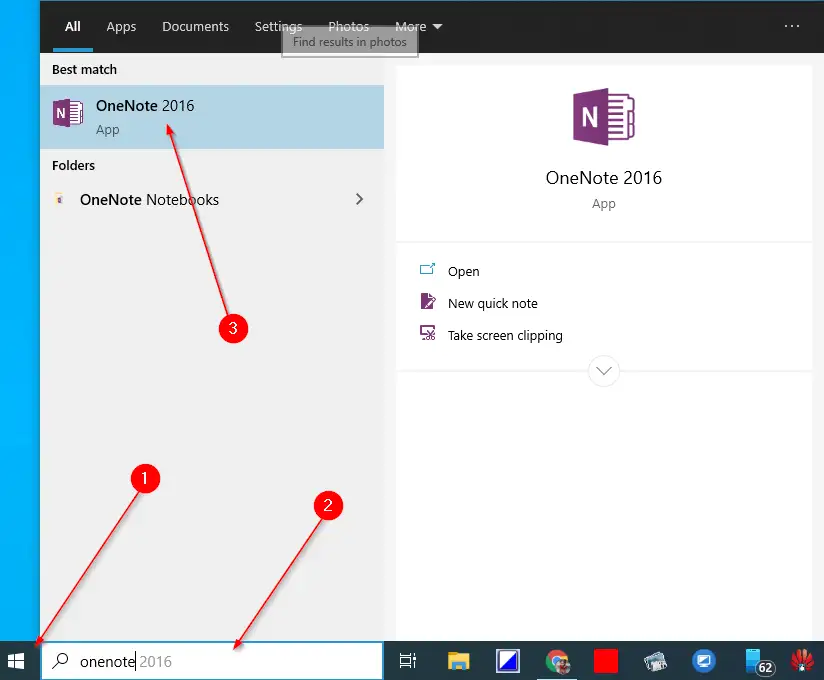Screen dimensions: 824x680
Task: Open the blue circular monitor app on taskbar
Action: pyautogui.click(x=704, y=661)
